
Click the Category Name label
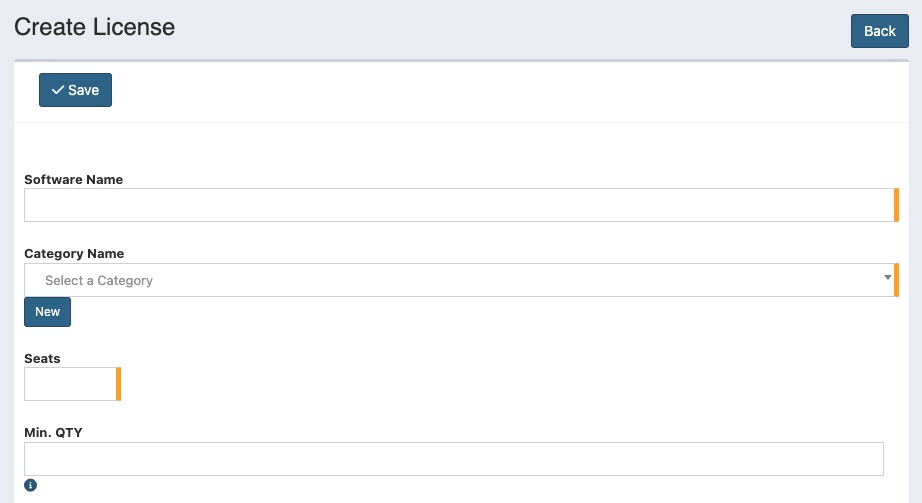click(74, 254)
